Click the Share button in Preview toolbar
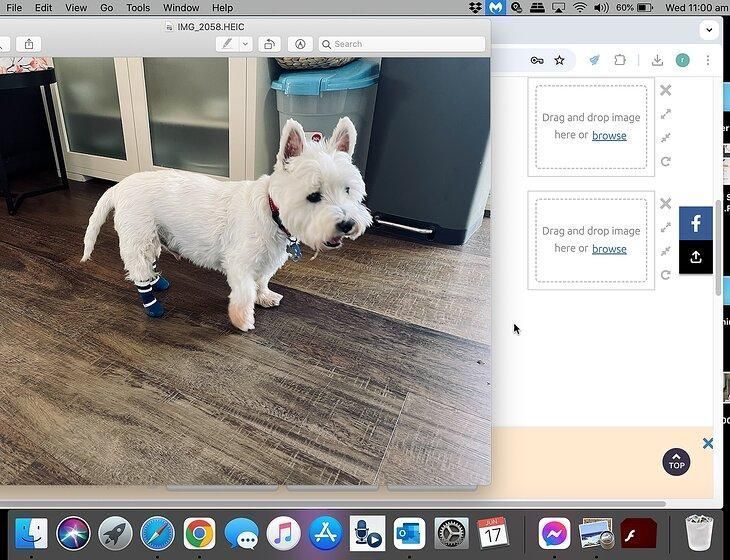Viewport: 730px width, 560px height. (x=29, y=44)
